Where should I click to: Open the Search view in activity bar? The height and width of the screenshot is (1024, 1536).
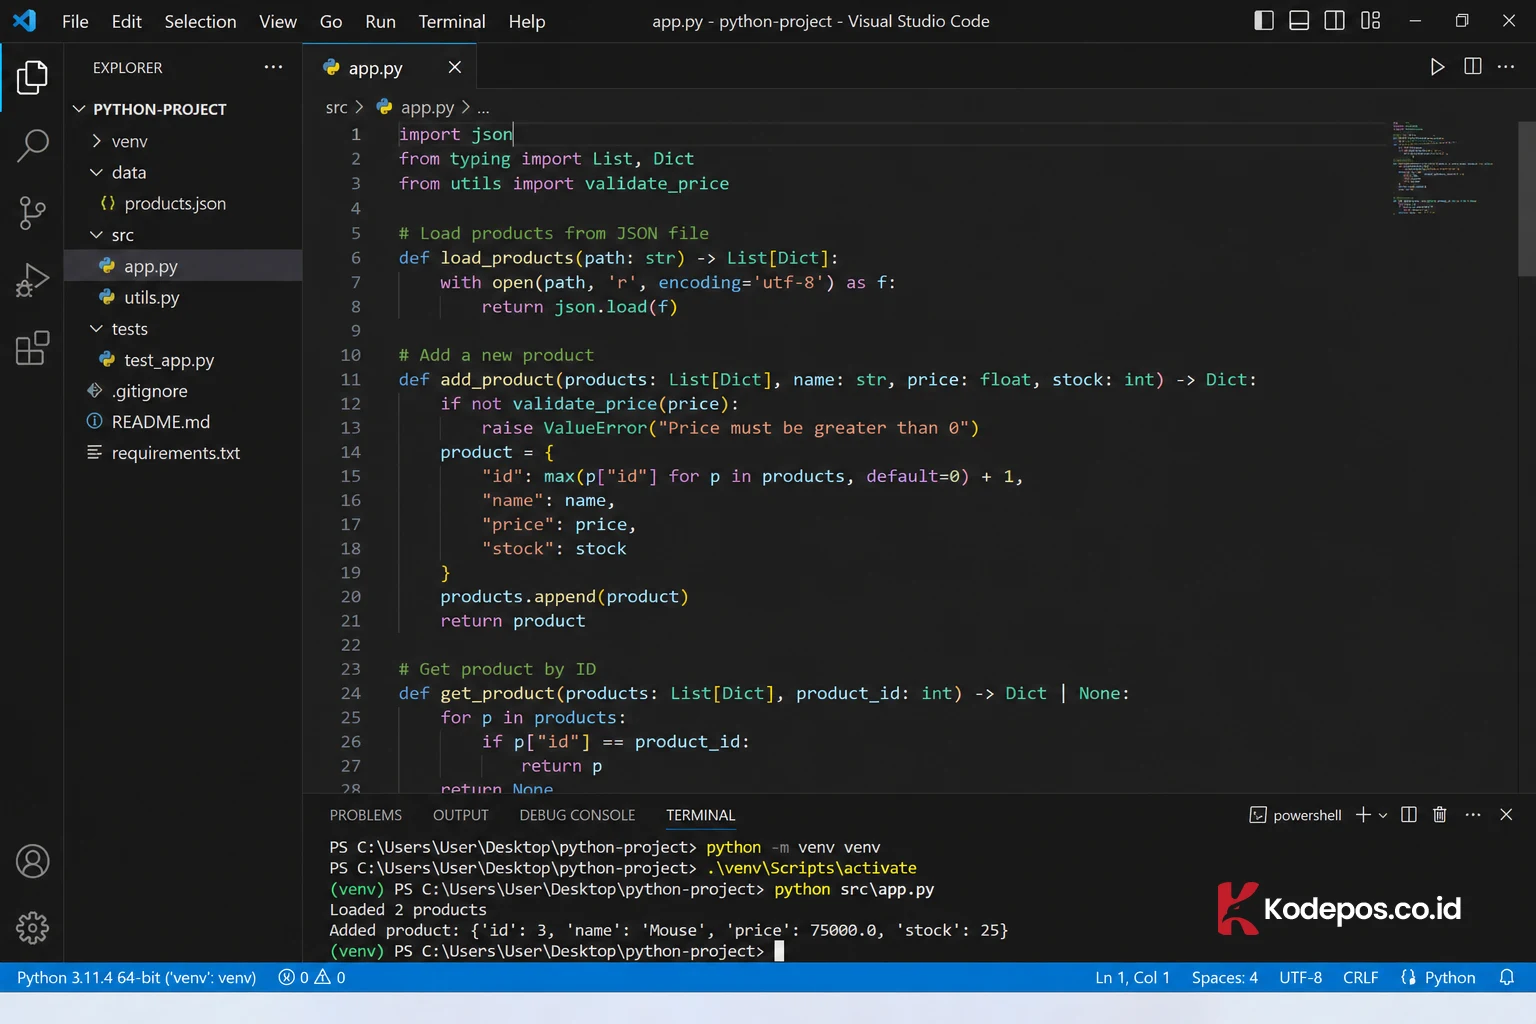click(32, 145)
